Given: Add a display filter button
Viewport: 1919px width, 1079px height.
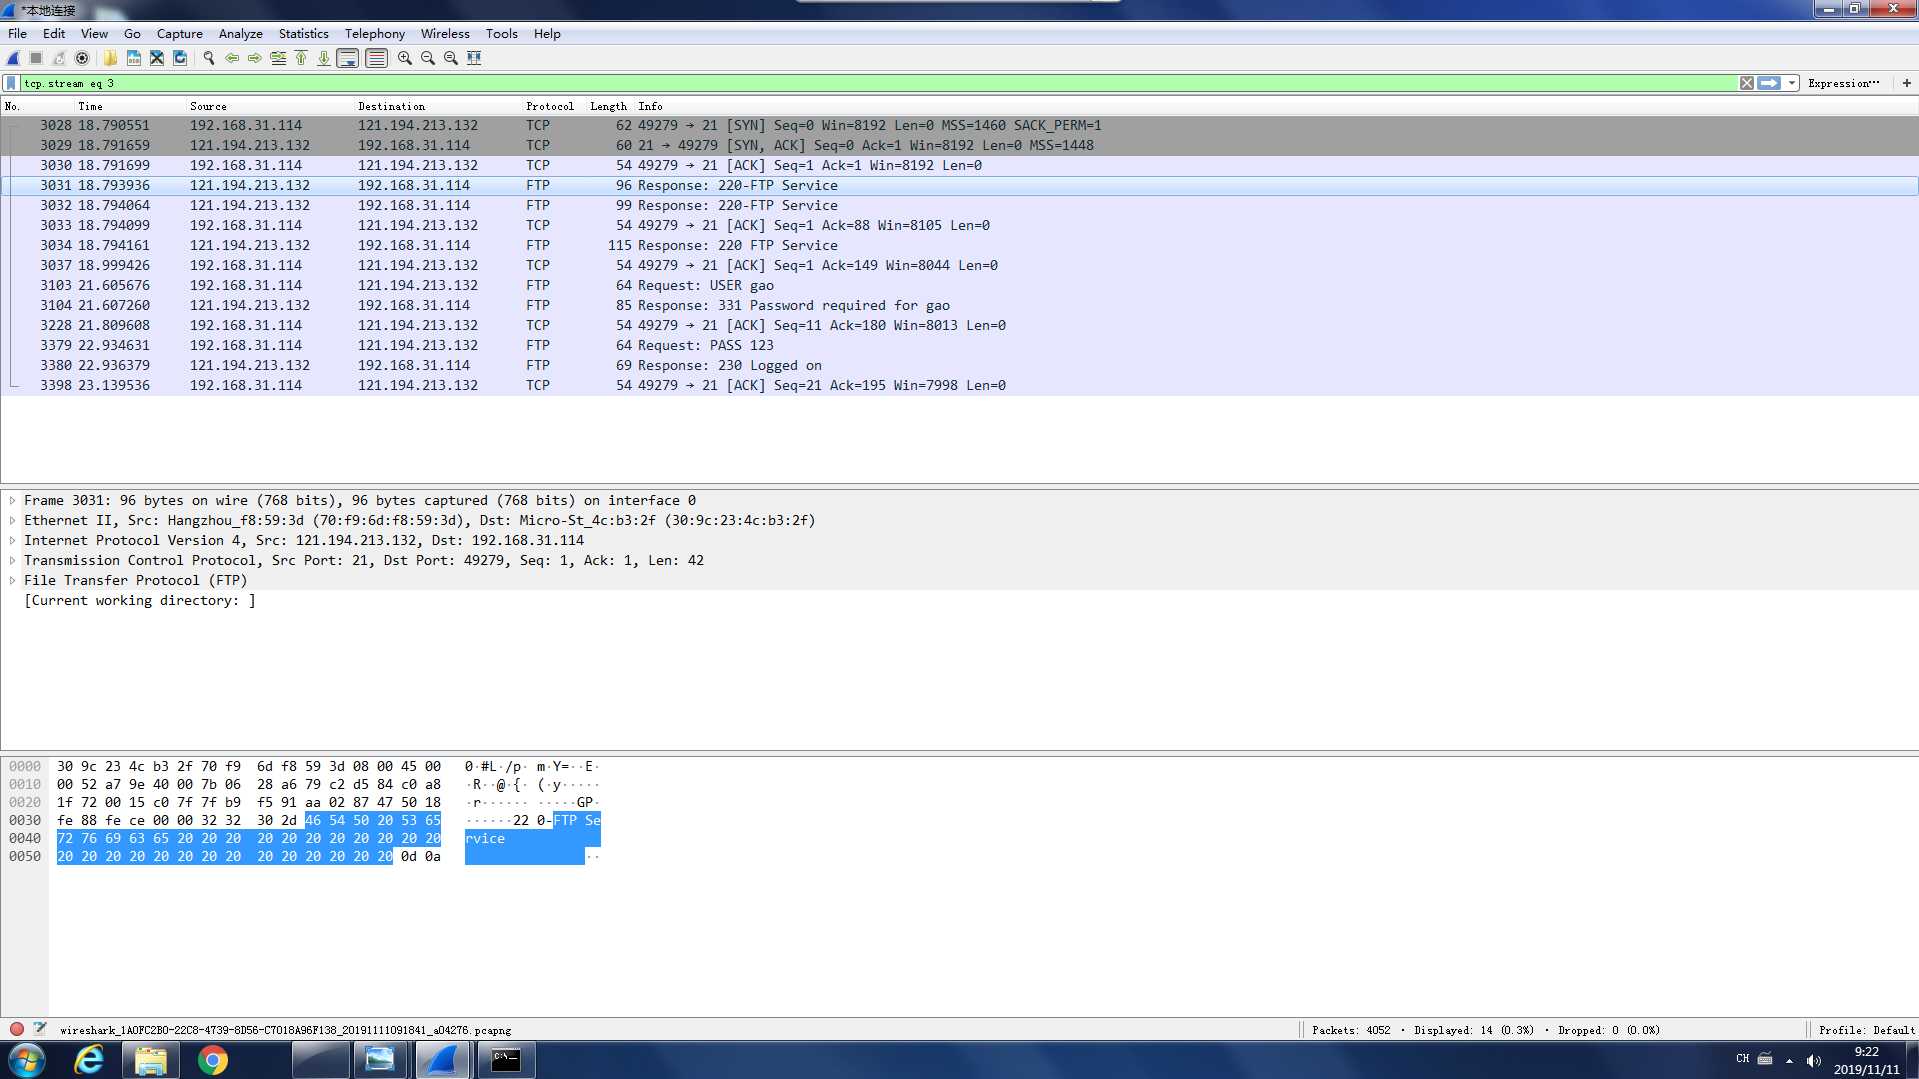Looking at the screenshot, I should point(1906,83).
